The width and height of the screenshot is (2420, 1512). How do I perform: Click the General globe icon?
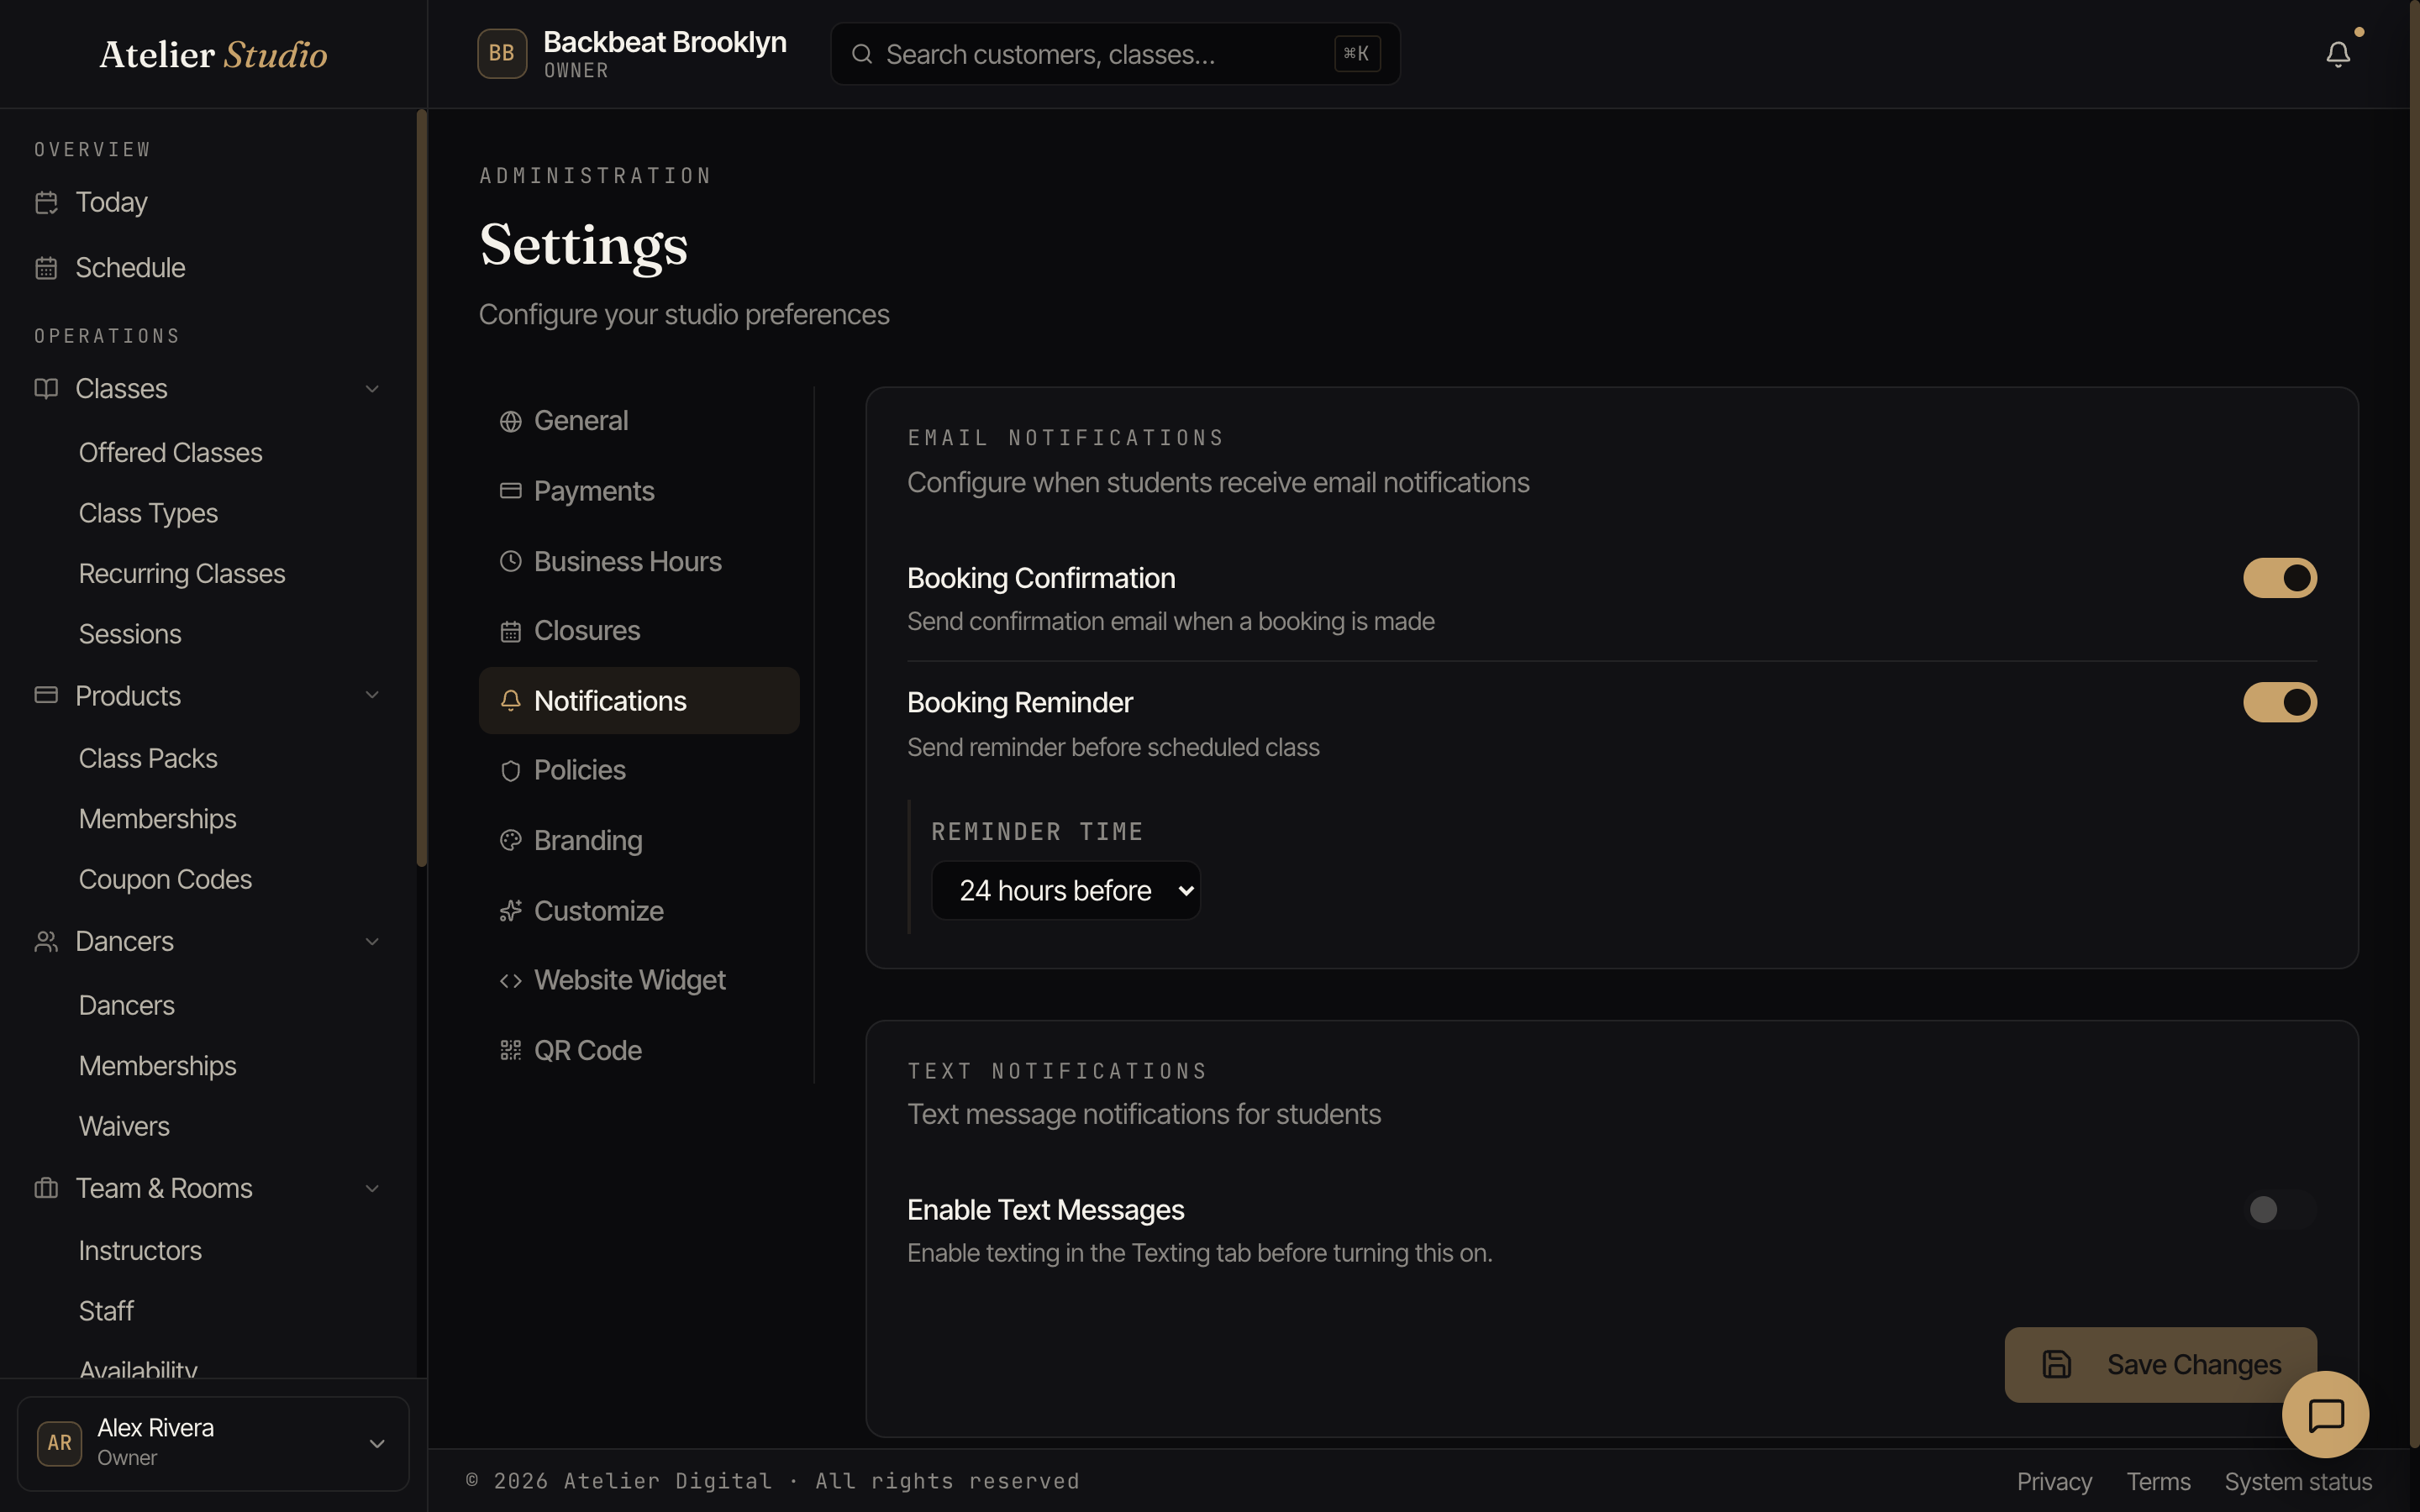[x=510, y=422]
